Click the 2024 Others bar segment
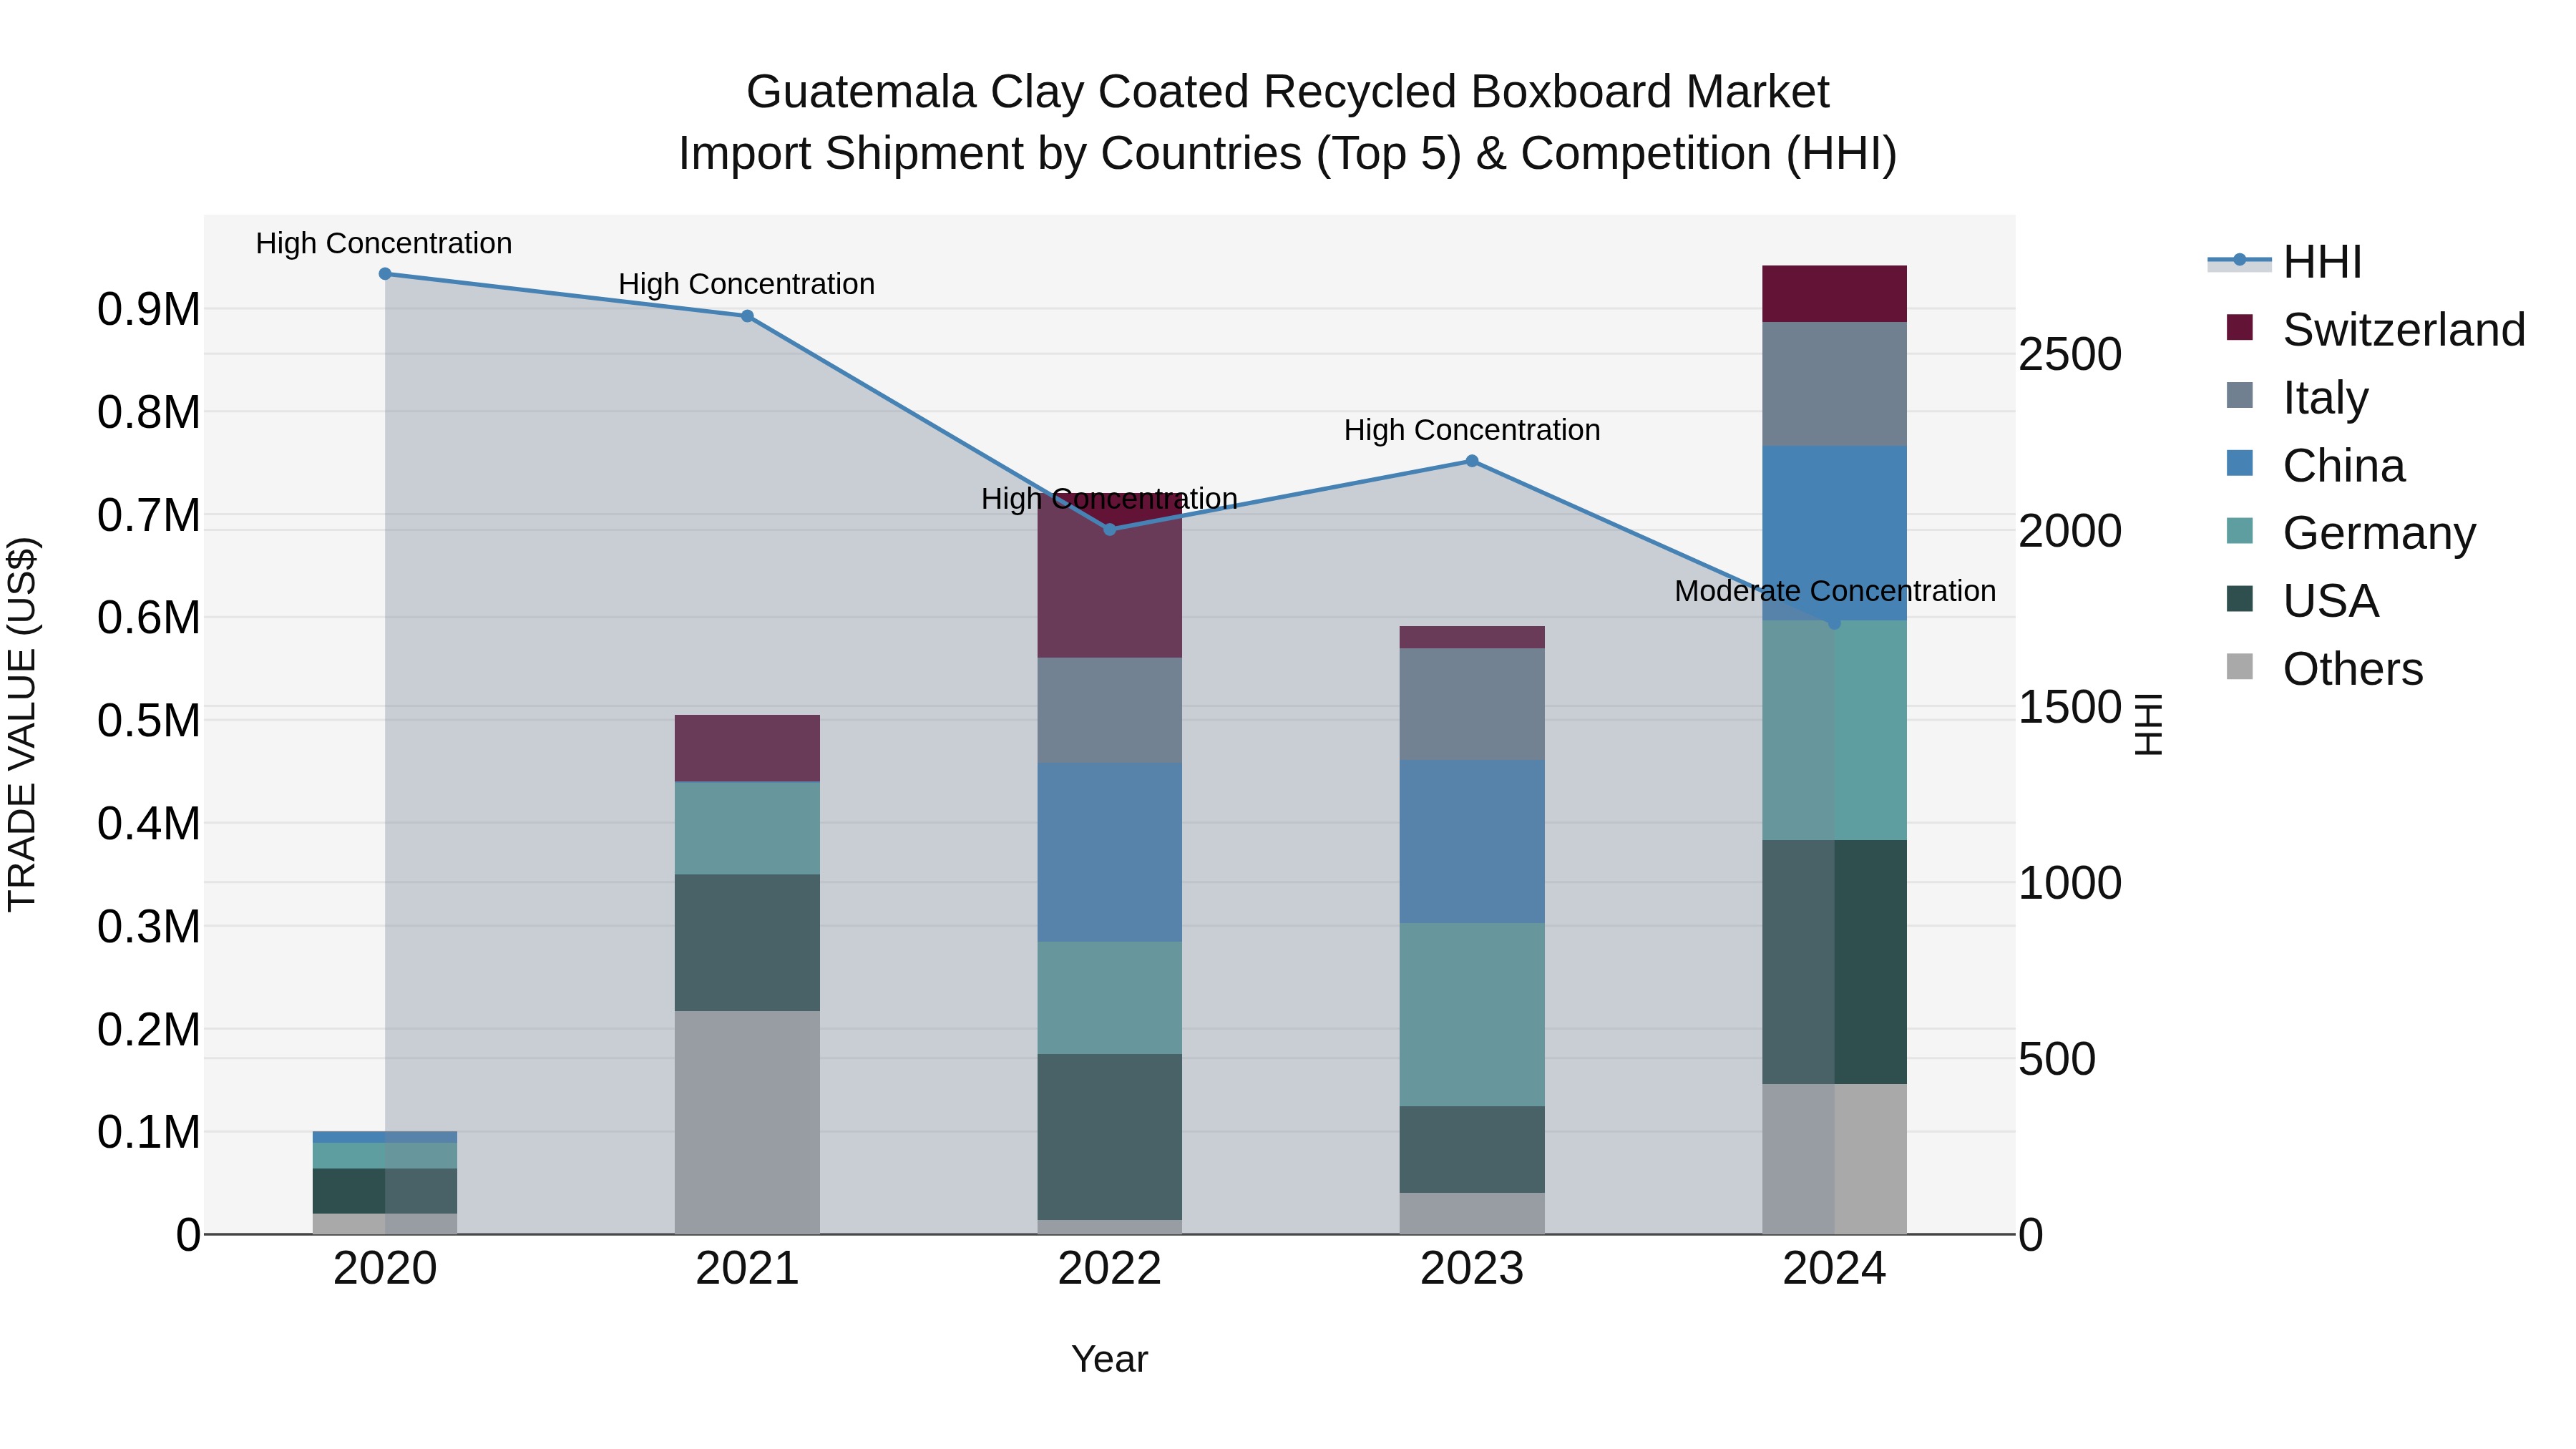Viewport: 2576px width, 1449px height. coord(1834,1159)
